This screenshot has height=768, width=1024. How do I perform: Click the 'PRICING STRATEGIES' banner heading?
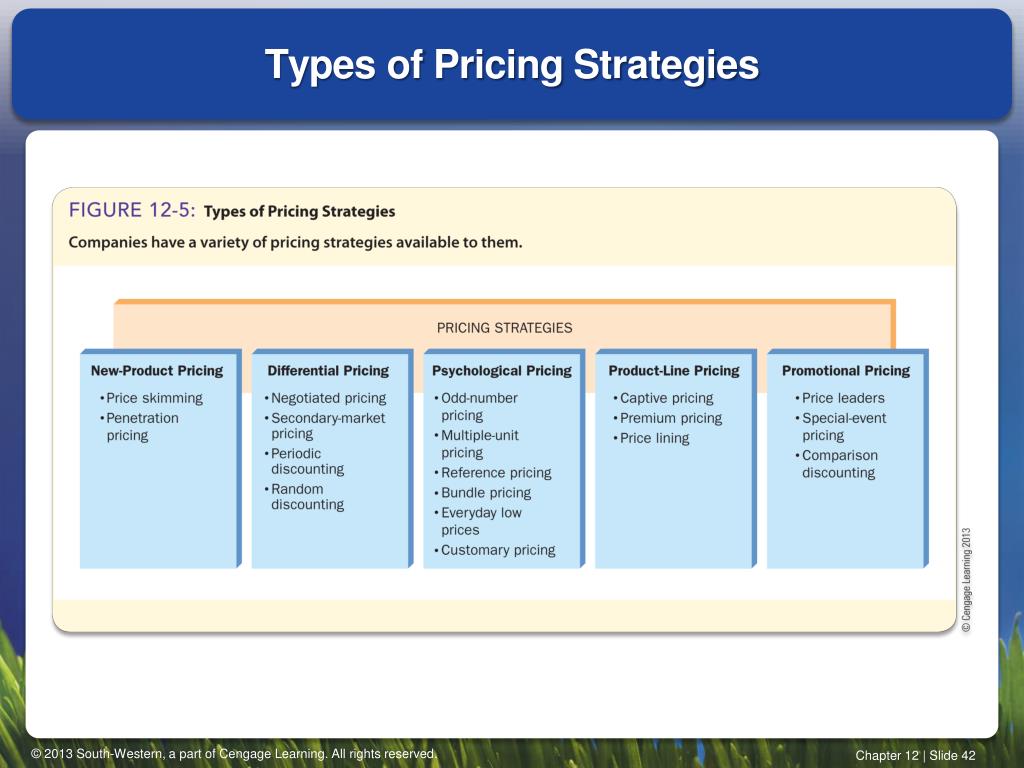(504, 328)
